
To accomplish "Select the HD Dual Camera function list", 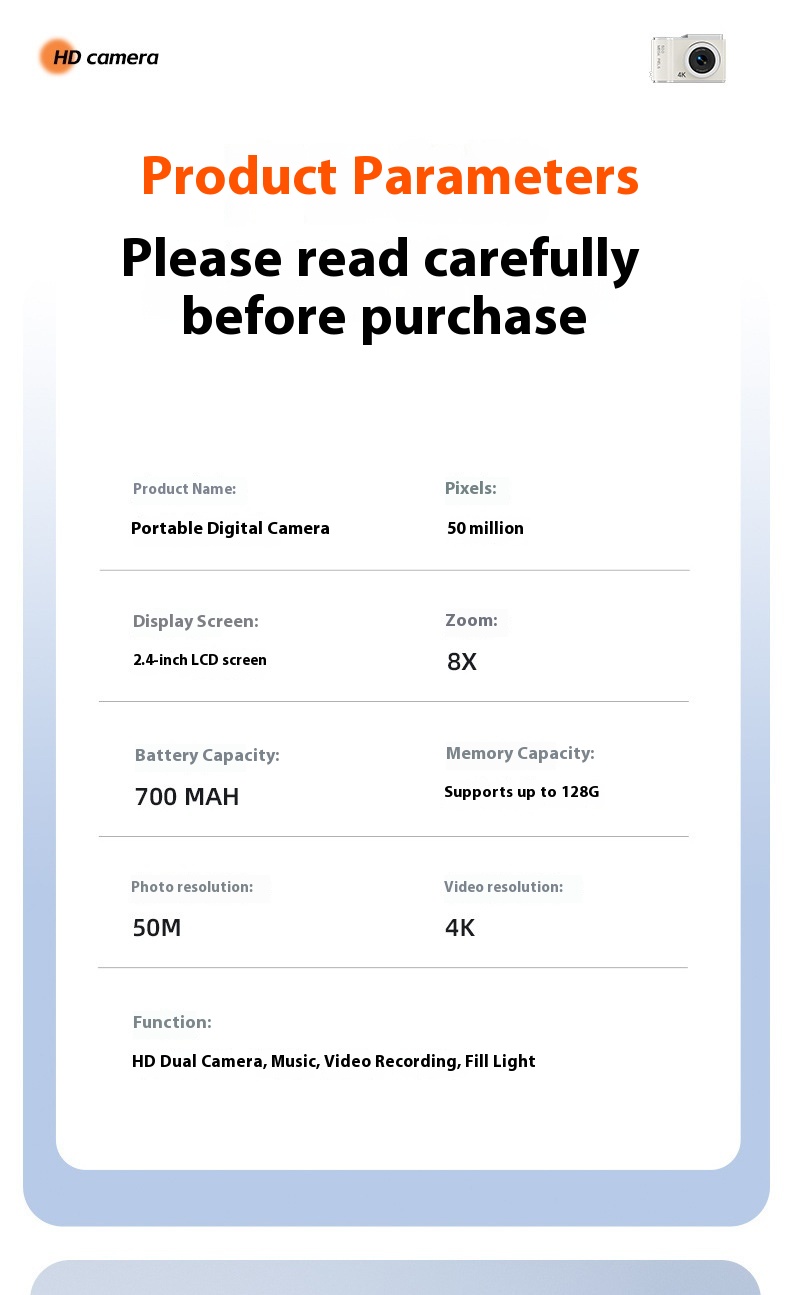I will coord(334,1061).
